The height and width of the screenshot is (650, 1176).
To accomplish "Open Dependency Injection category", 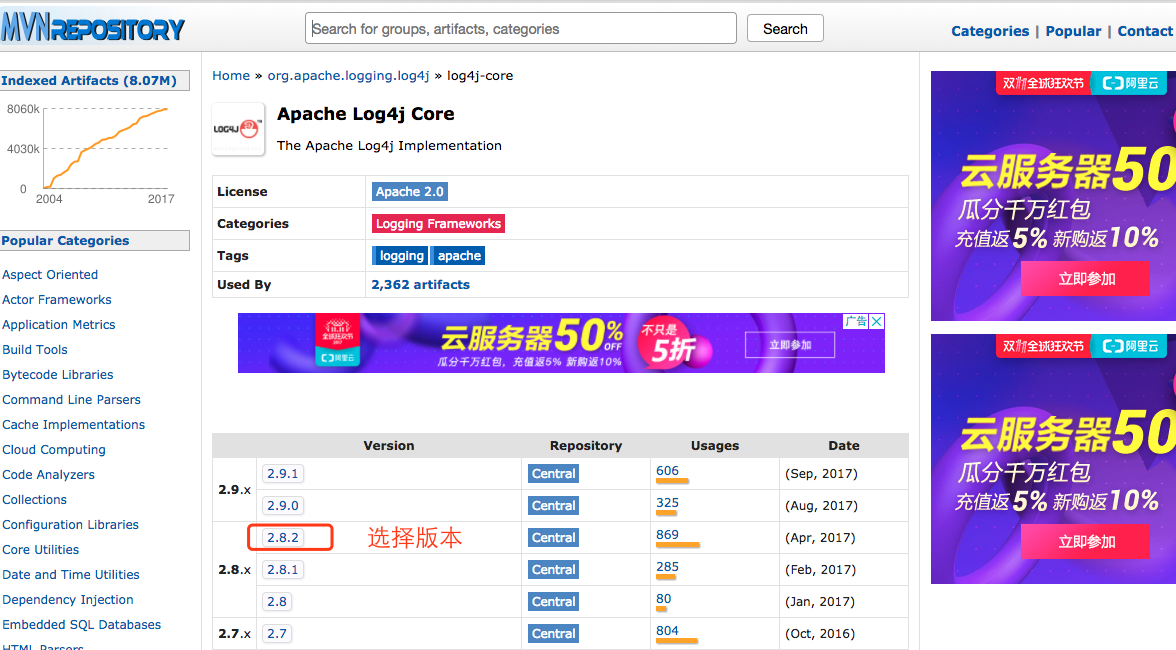I will (68, 600).
